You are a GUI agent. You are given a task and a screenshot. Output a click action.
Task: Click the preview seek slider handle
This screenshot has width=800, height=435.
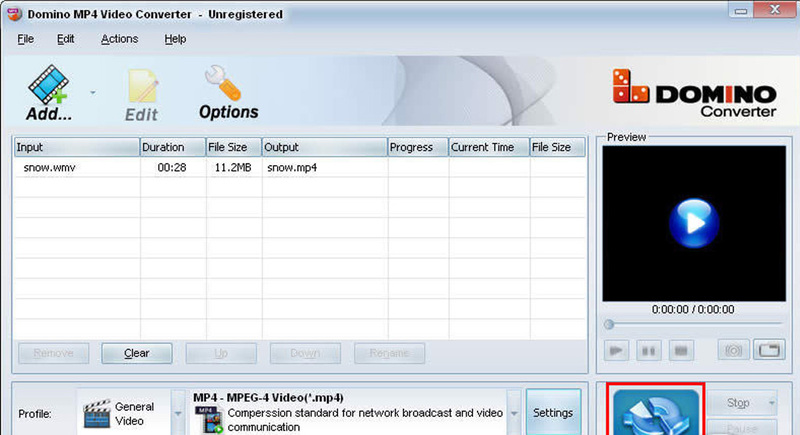[609, 324]
